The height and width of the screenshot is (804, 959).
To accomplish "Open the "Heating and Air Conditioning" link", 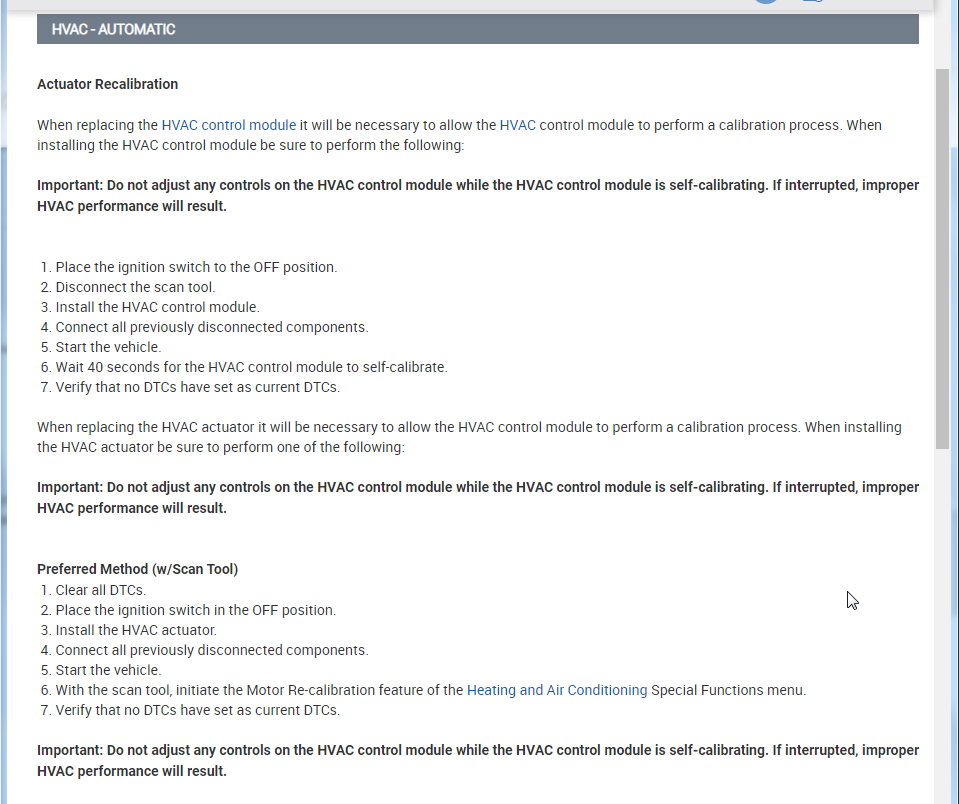I will click(557, 690).
